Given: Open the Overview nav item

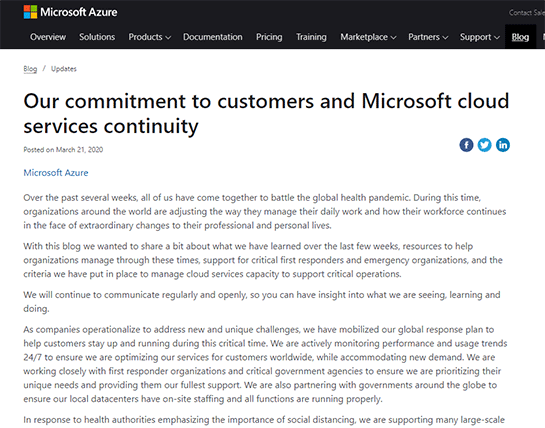Looking at the screenshot, I should pyautogui.click(x=48, y=37).
